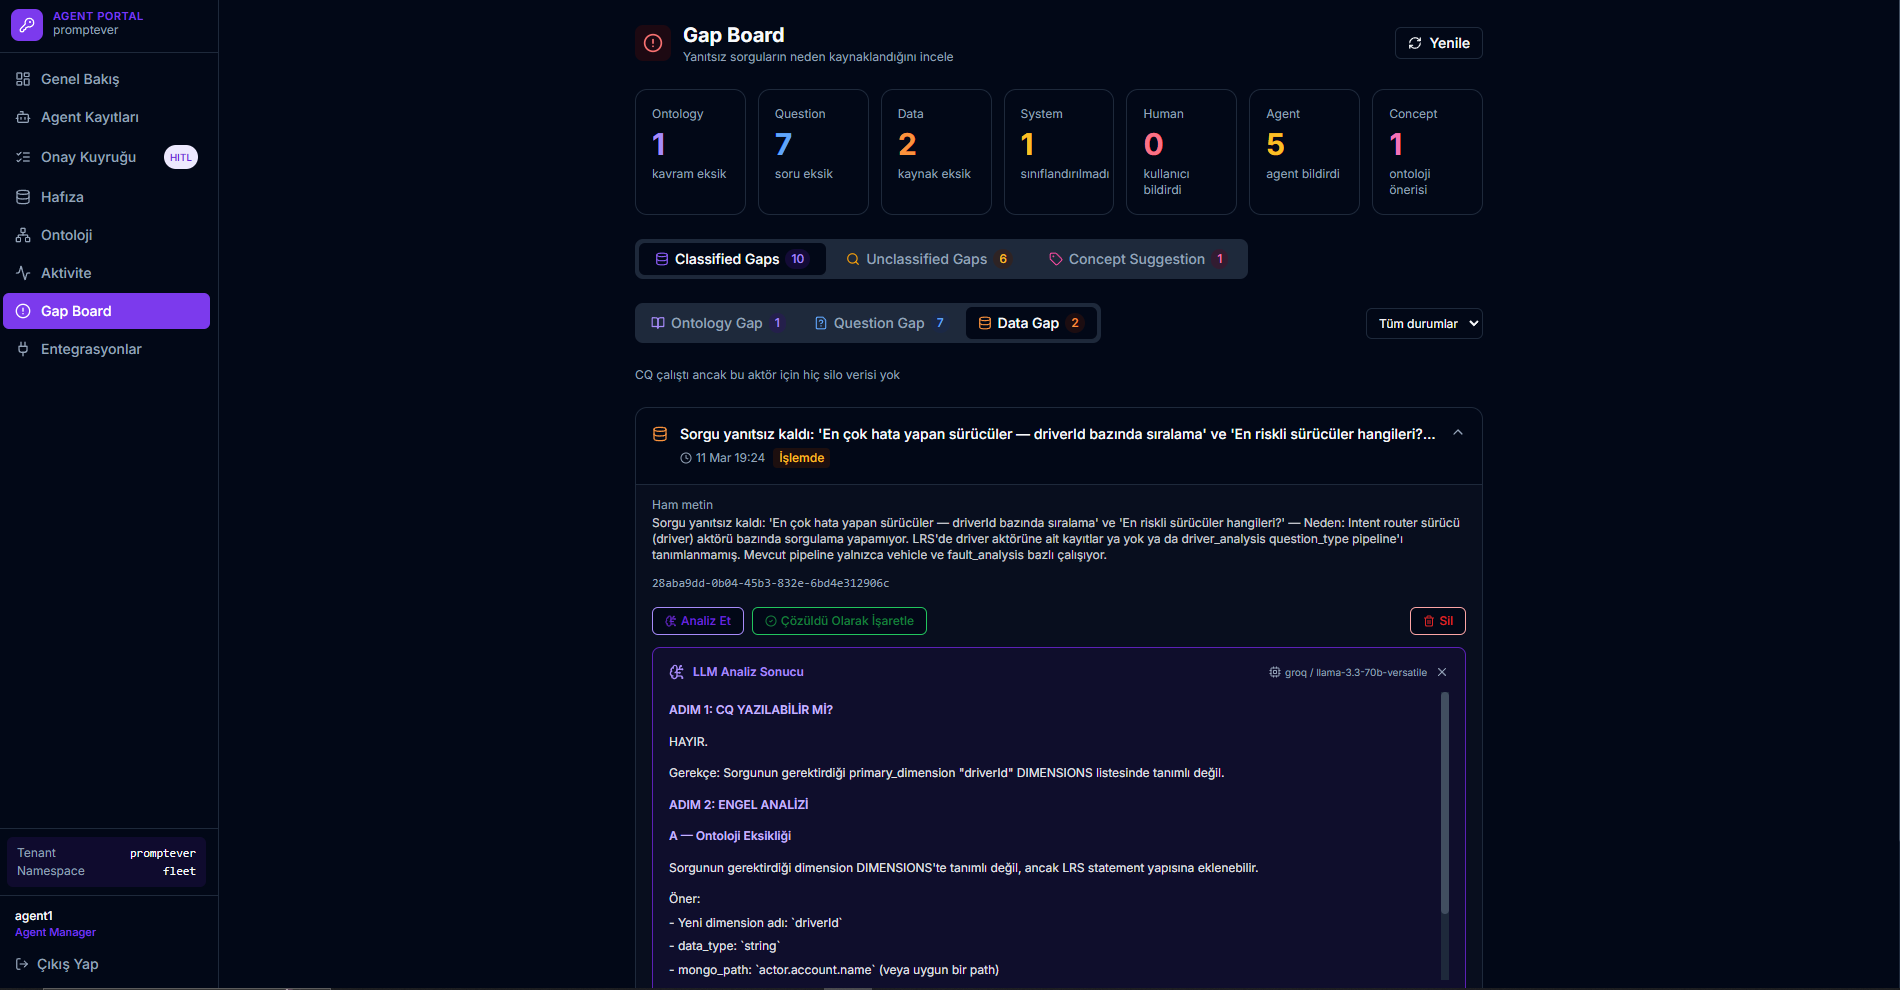
Task: Click the LLM analysis panel scrollbar
Action: click(1444, 802)
